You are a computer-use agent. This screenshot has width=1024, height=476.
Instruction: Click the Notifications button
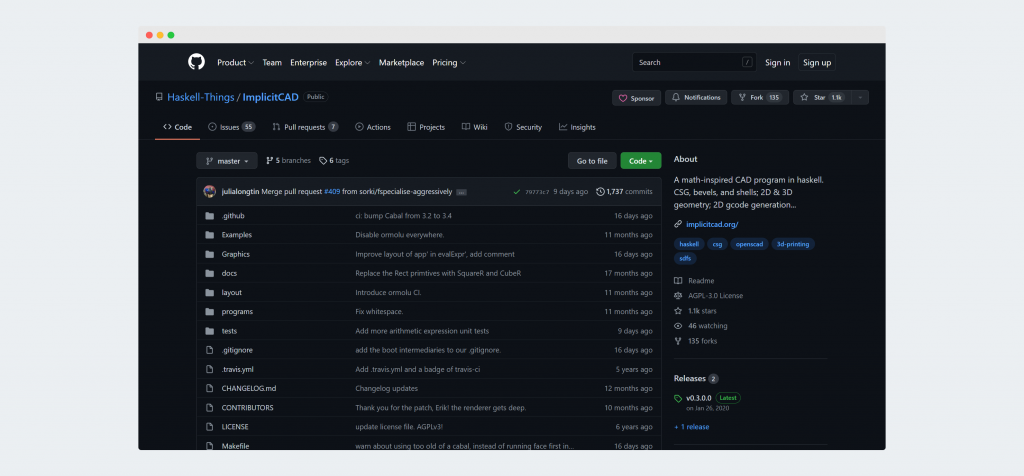click(696, 98)
